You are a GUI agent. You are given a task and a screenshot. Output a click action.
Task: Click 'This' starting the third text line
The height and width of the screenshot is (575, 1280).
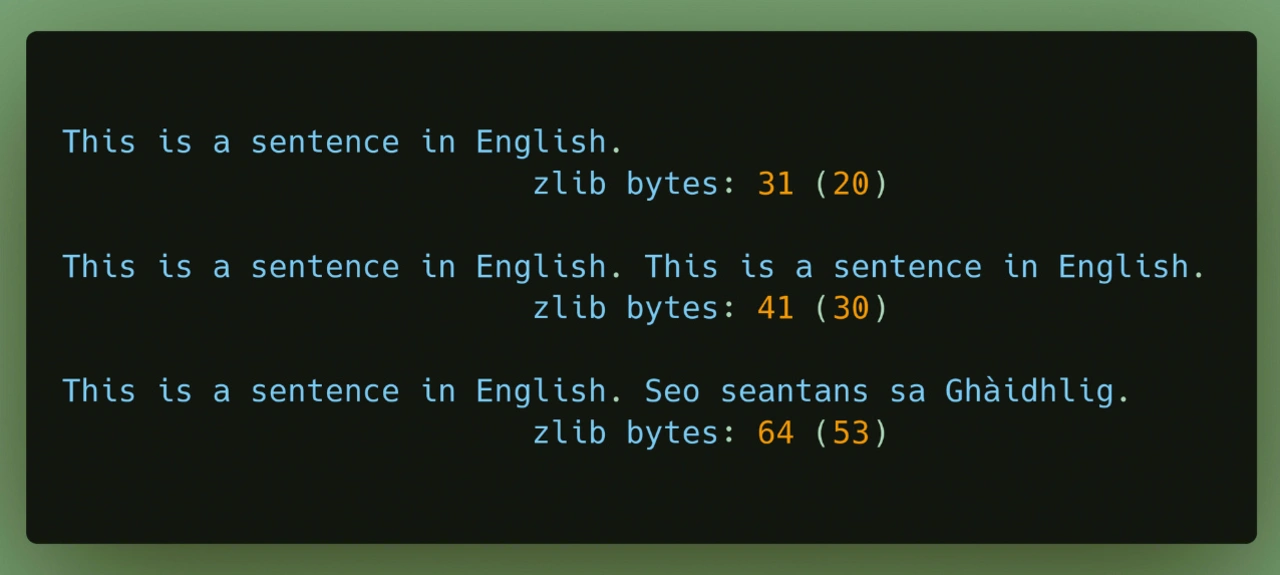(x=99, y=391)
